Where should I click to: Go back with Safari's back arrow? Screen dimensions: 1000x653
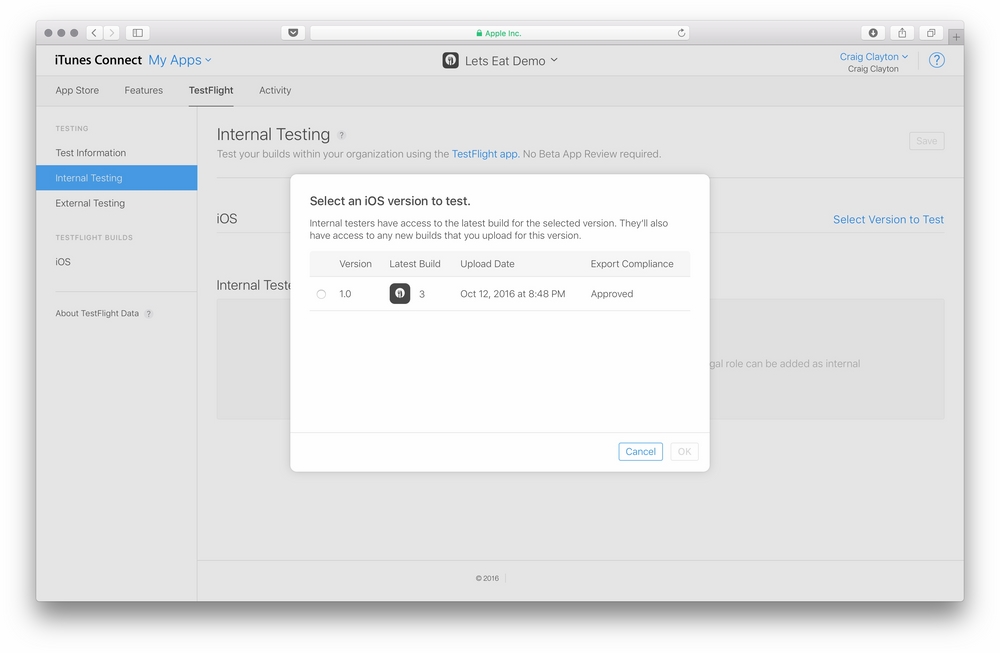point(94,33)
